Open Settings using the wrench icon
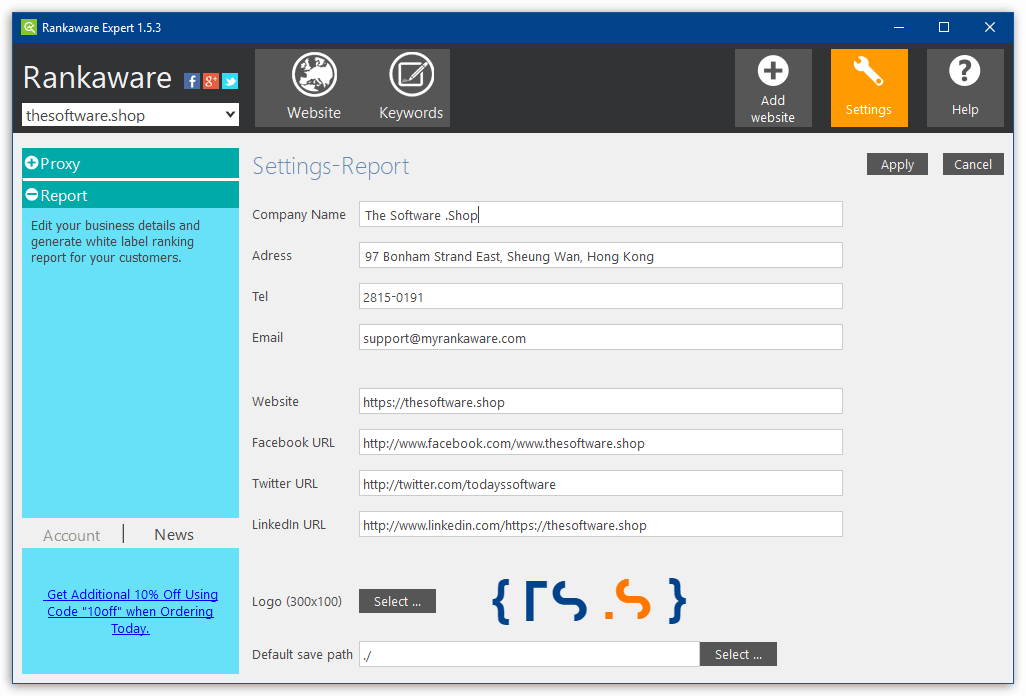The height and width of the screenshot is (696, 1026). (868, 70)
